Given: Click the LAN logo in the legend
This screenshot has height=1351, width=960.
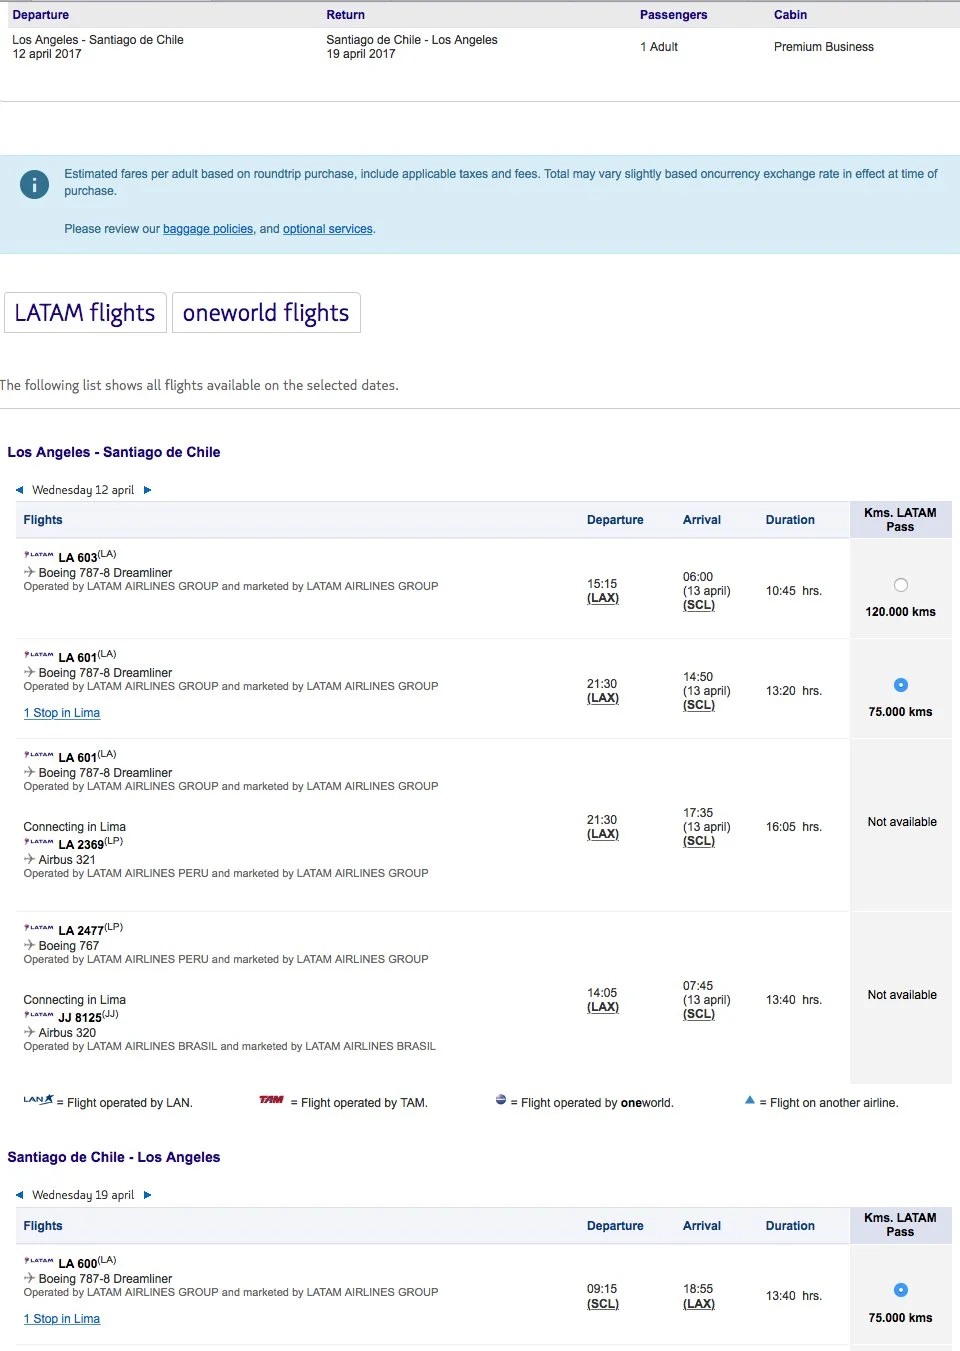Looking at the screenshot, I should [x=38, y=1100].
